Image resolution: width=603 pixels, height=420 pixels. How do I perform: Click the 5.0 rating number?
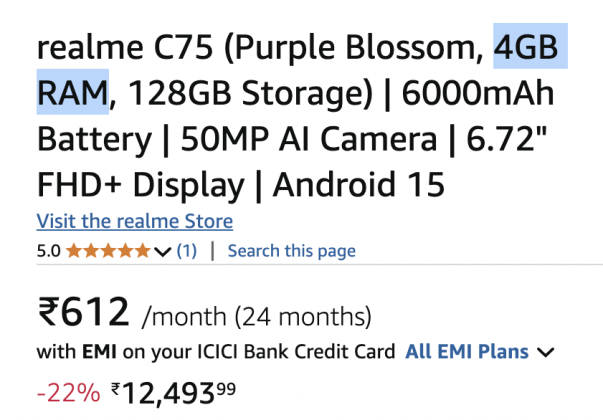click(x=49, y=251)
